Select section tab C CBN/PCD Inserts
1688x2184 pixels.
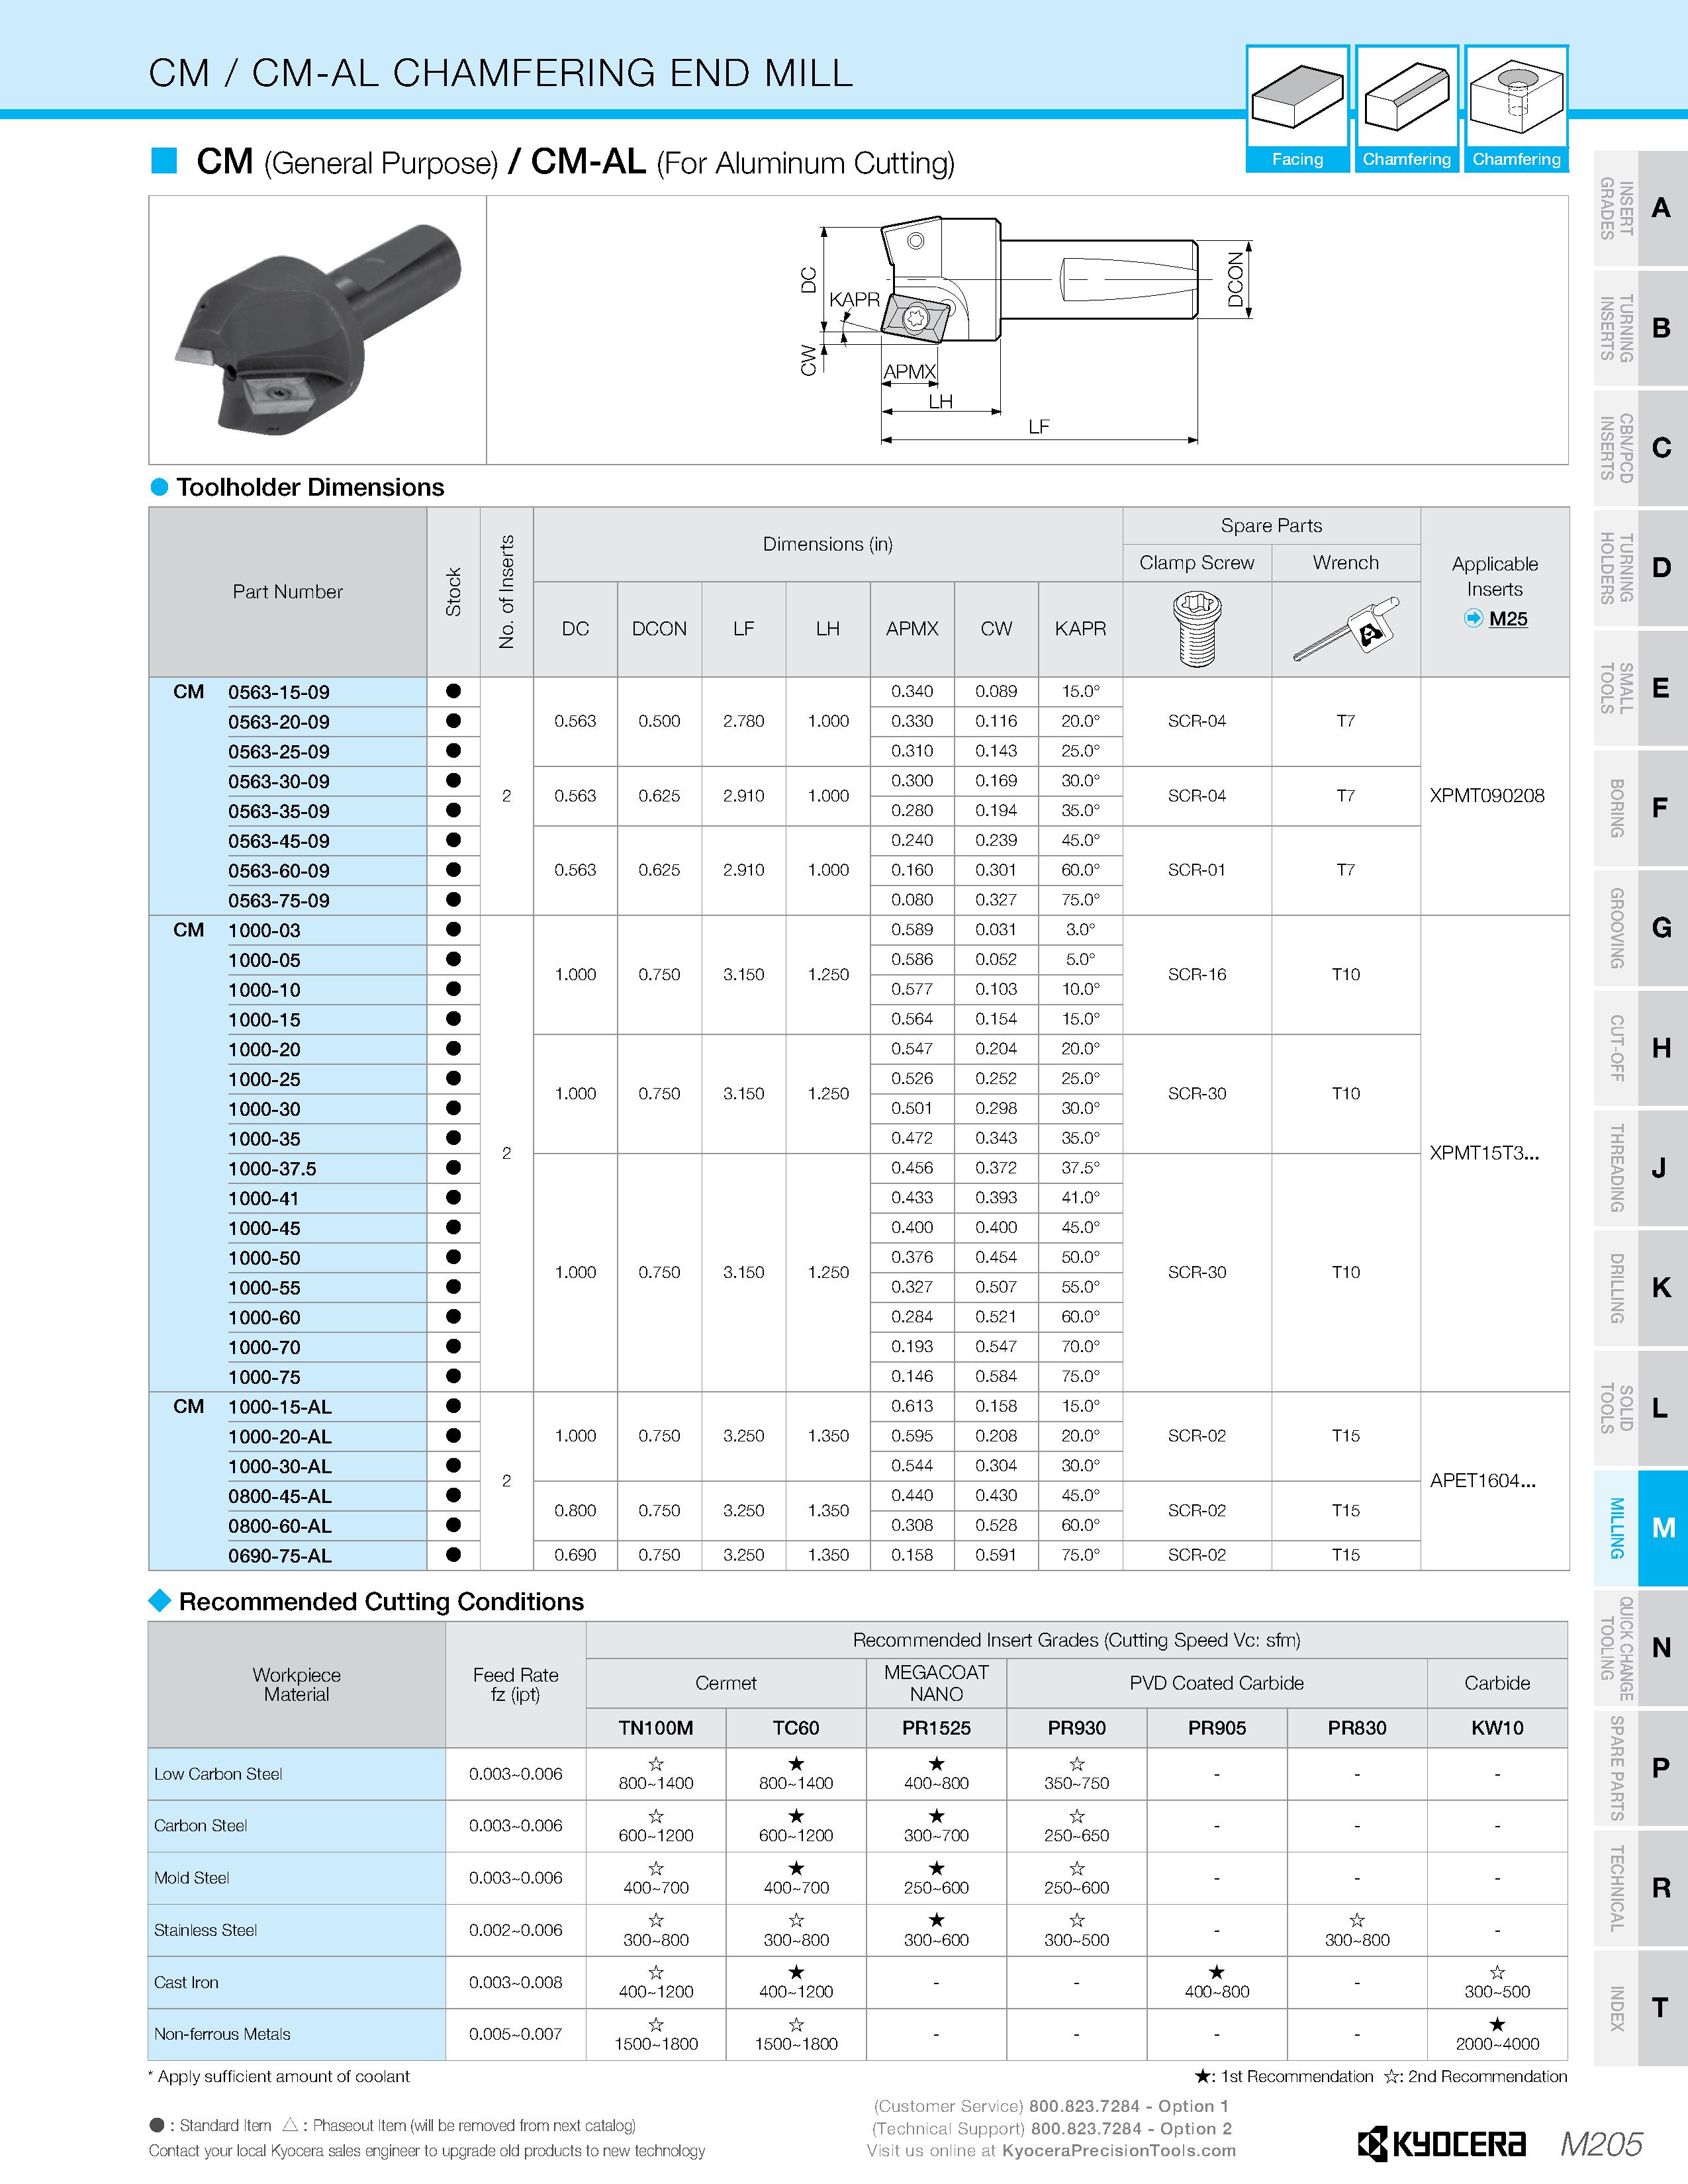[1640, 448]
